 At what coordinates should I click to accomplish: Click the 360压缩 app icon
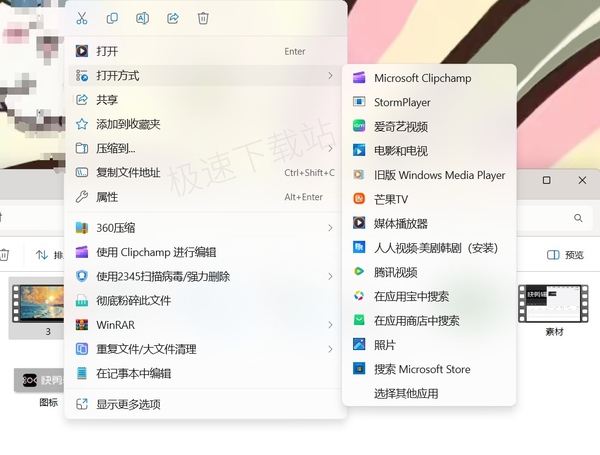(82, 228)
